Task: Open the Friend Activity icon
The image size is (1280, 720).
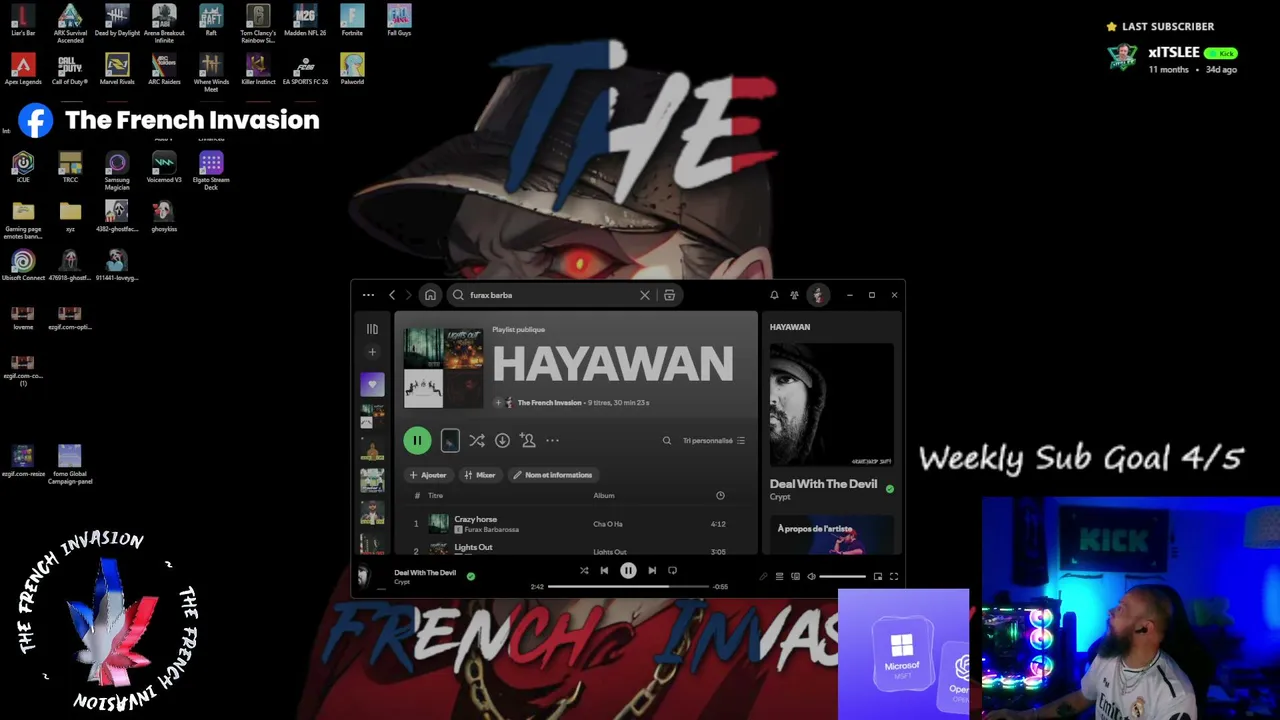Action: 794,295
